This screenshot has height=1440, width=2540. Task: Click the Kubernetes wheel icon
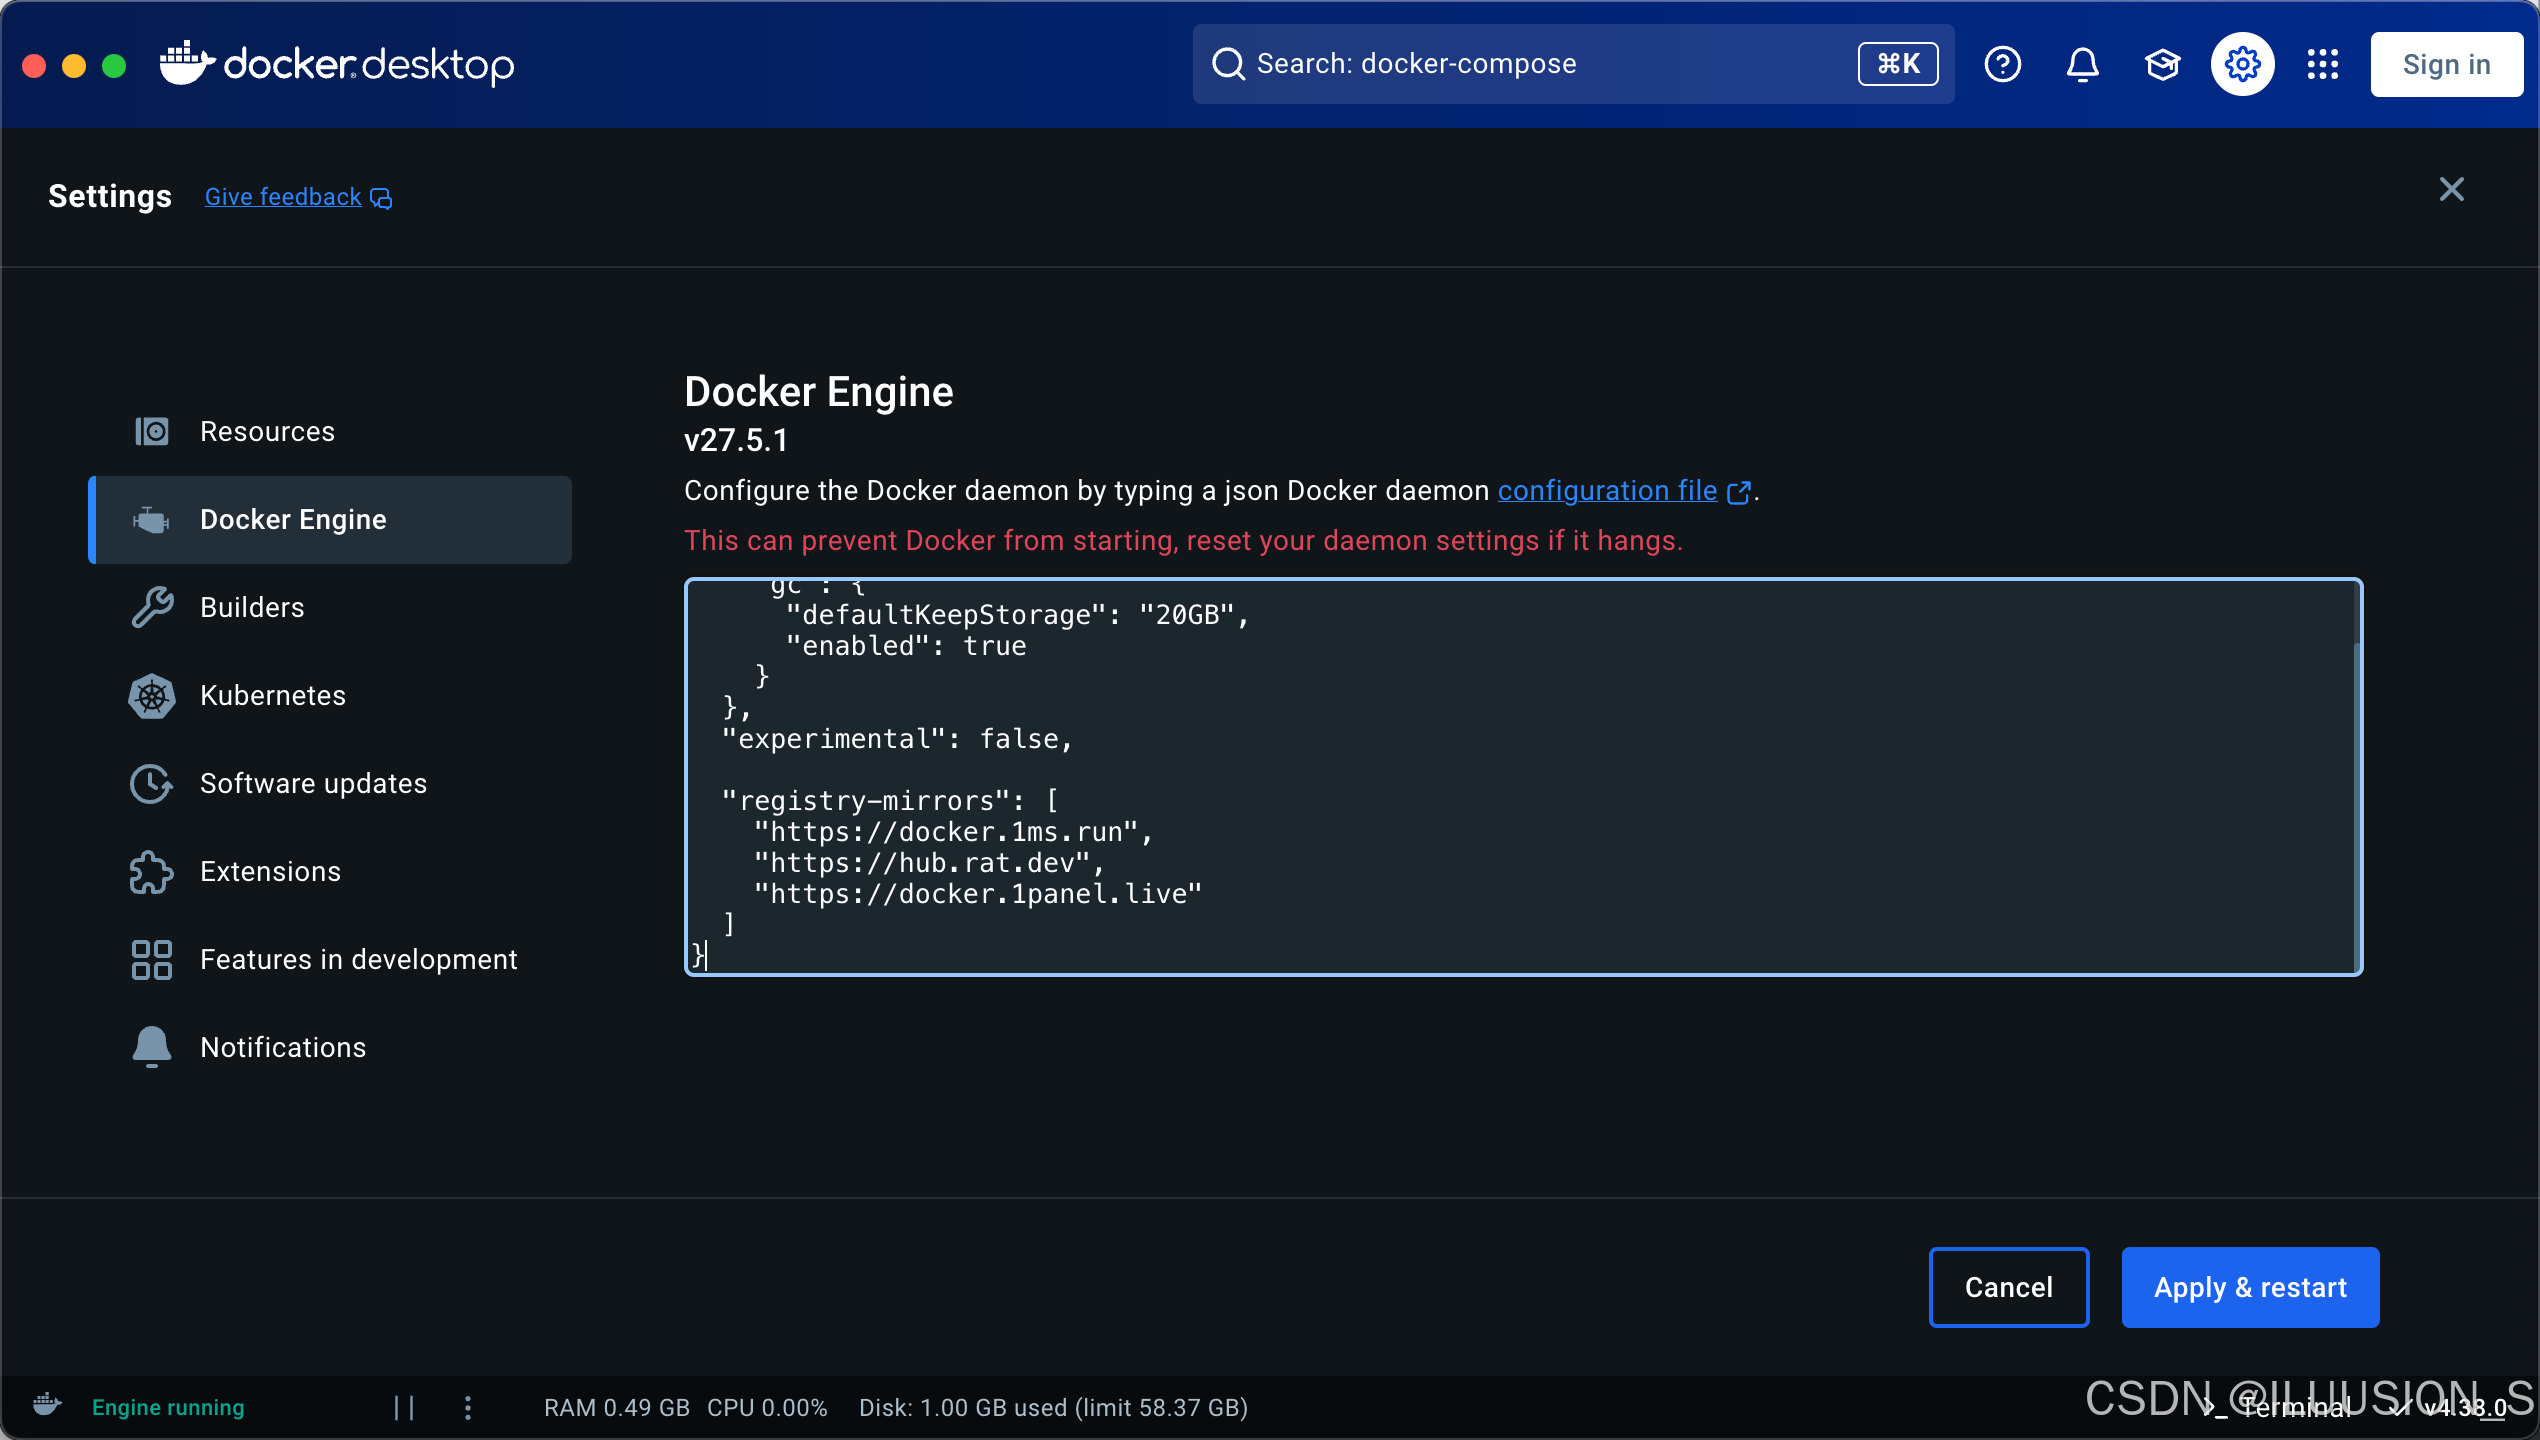tap(152, 696)
